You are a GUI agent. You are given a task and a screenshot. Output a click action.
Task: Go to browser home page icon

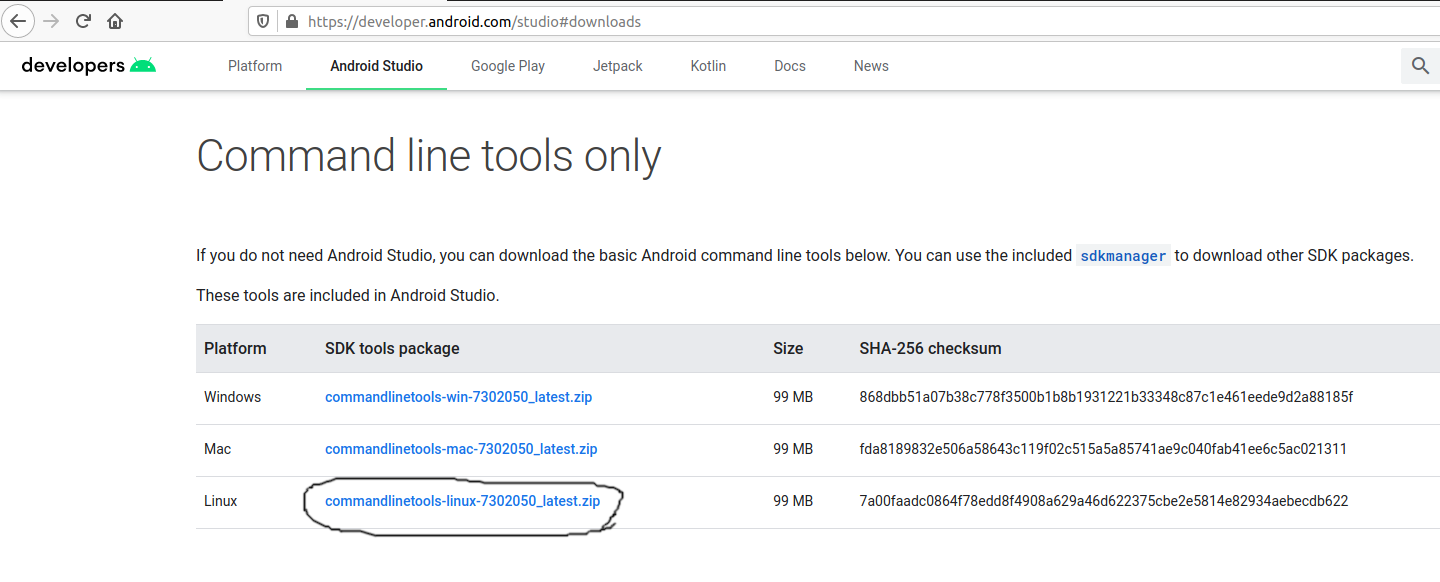116,21
